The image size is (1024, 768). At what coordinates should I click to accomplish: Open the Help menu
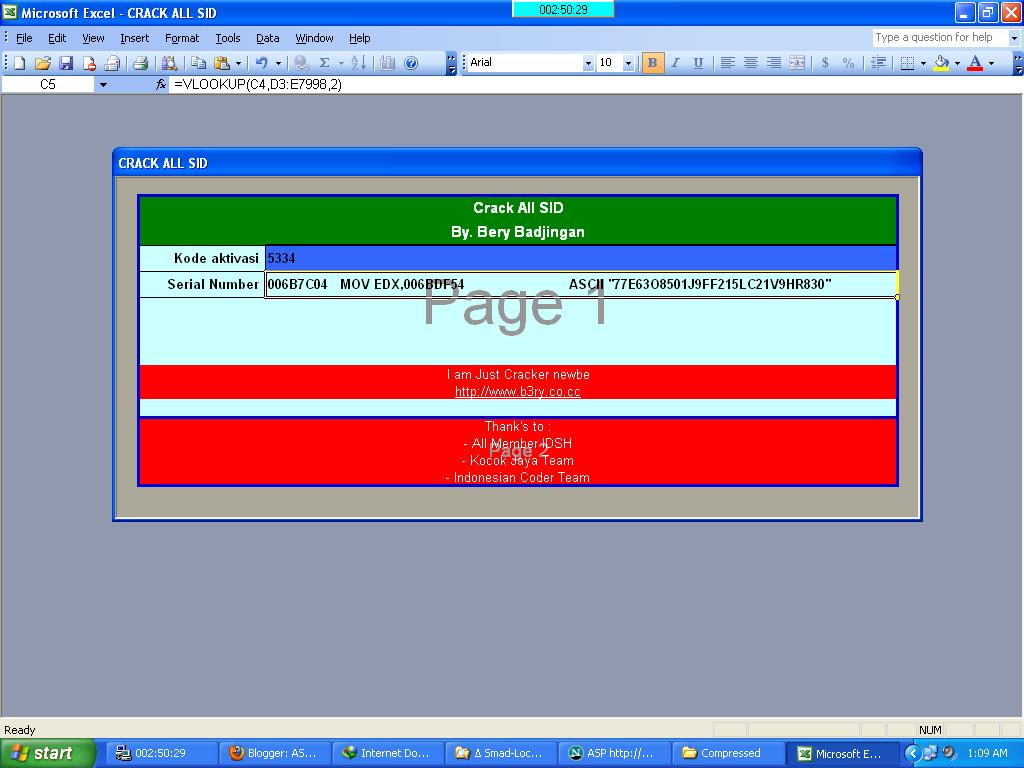point(359,38)
